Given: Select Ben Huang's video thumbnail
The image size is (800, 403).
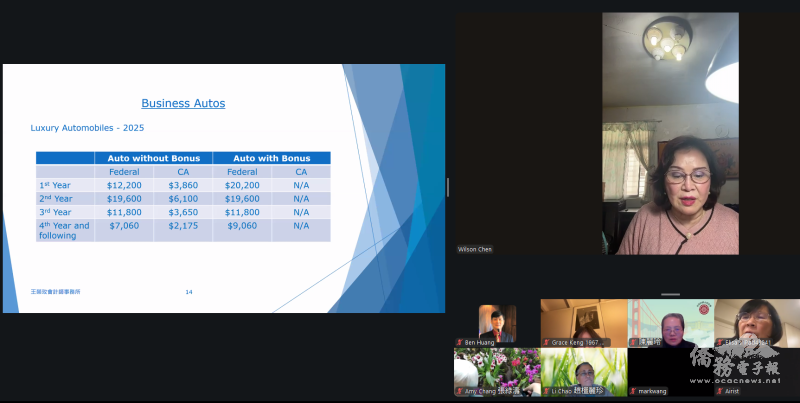Looking at the screenshot, I should tap(497, 322).
